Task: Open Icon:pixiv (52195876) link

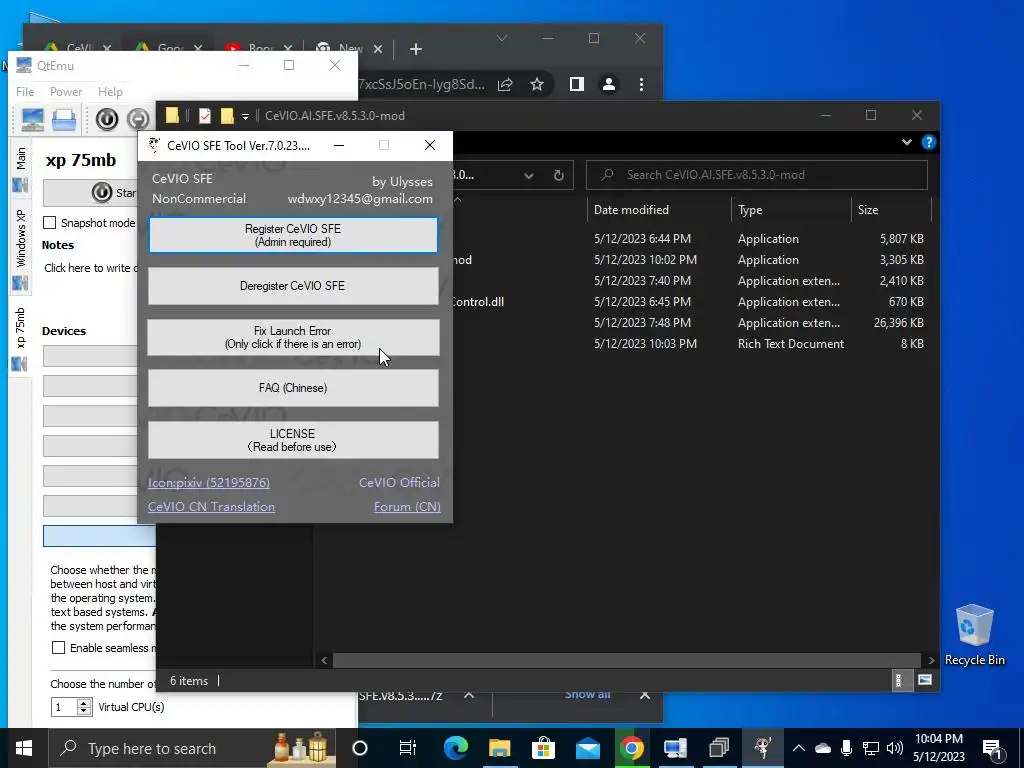Action: click(x=208, y=483)
